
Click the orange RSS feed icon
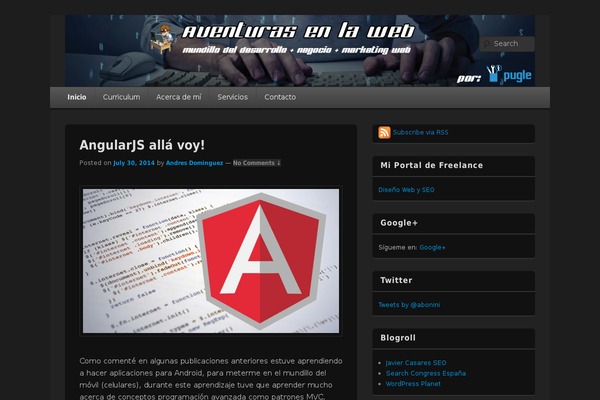(x=384, y=132)
